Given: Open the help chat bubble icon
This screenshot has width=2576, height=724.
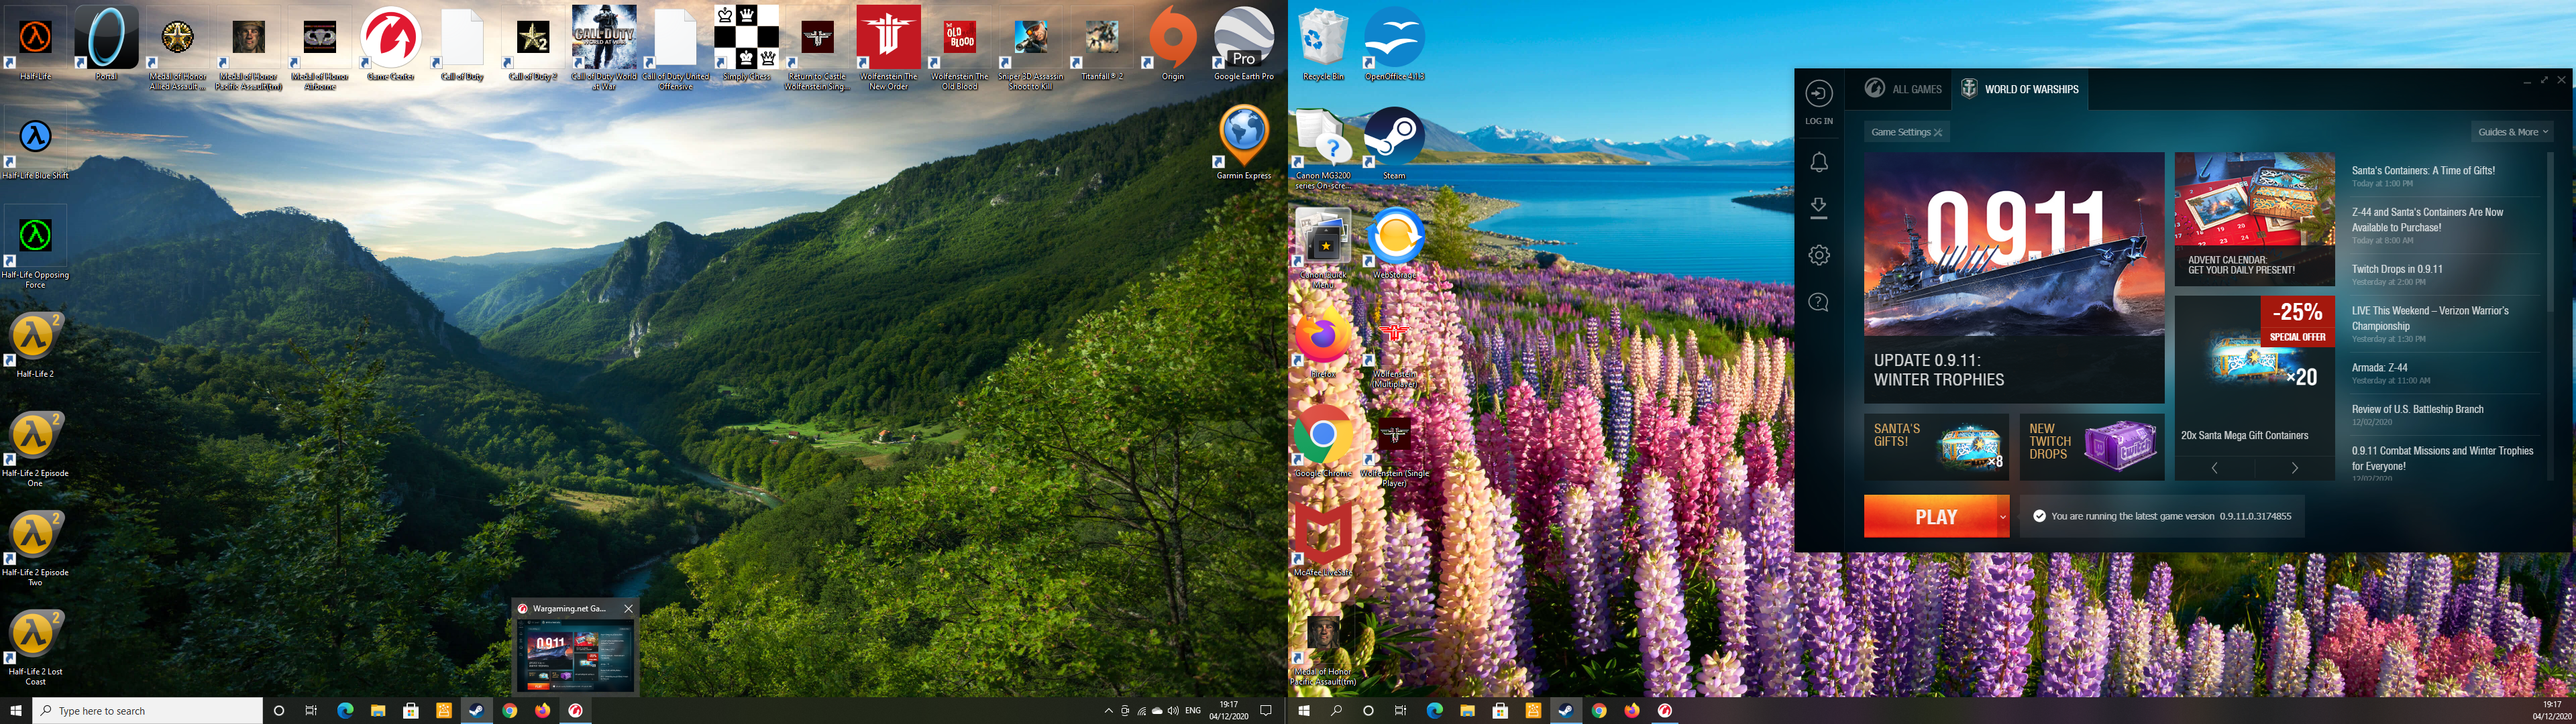Looking at the screenshot, I should pos(1818,302).
